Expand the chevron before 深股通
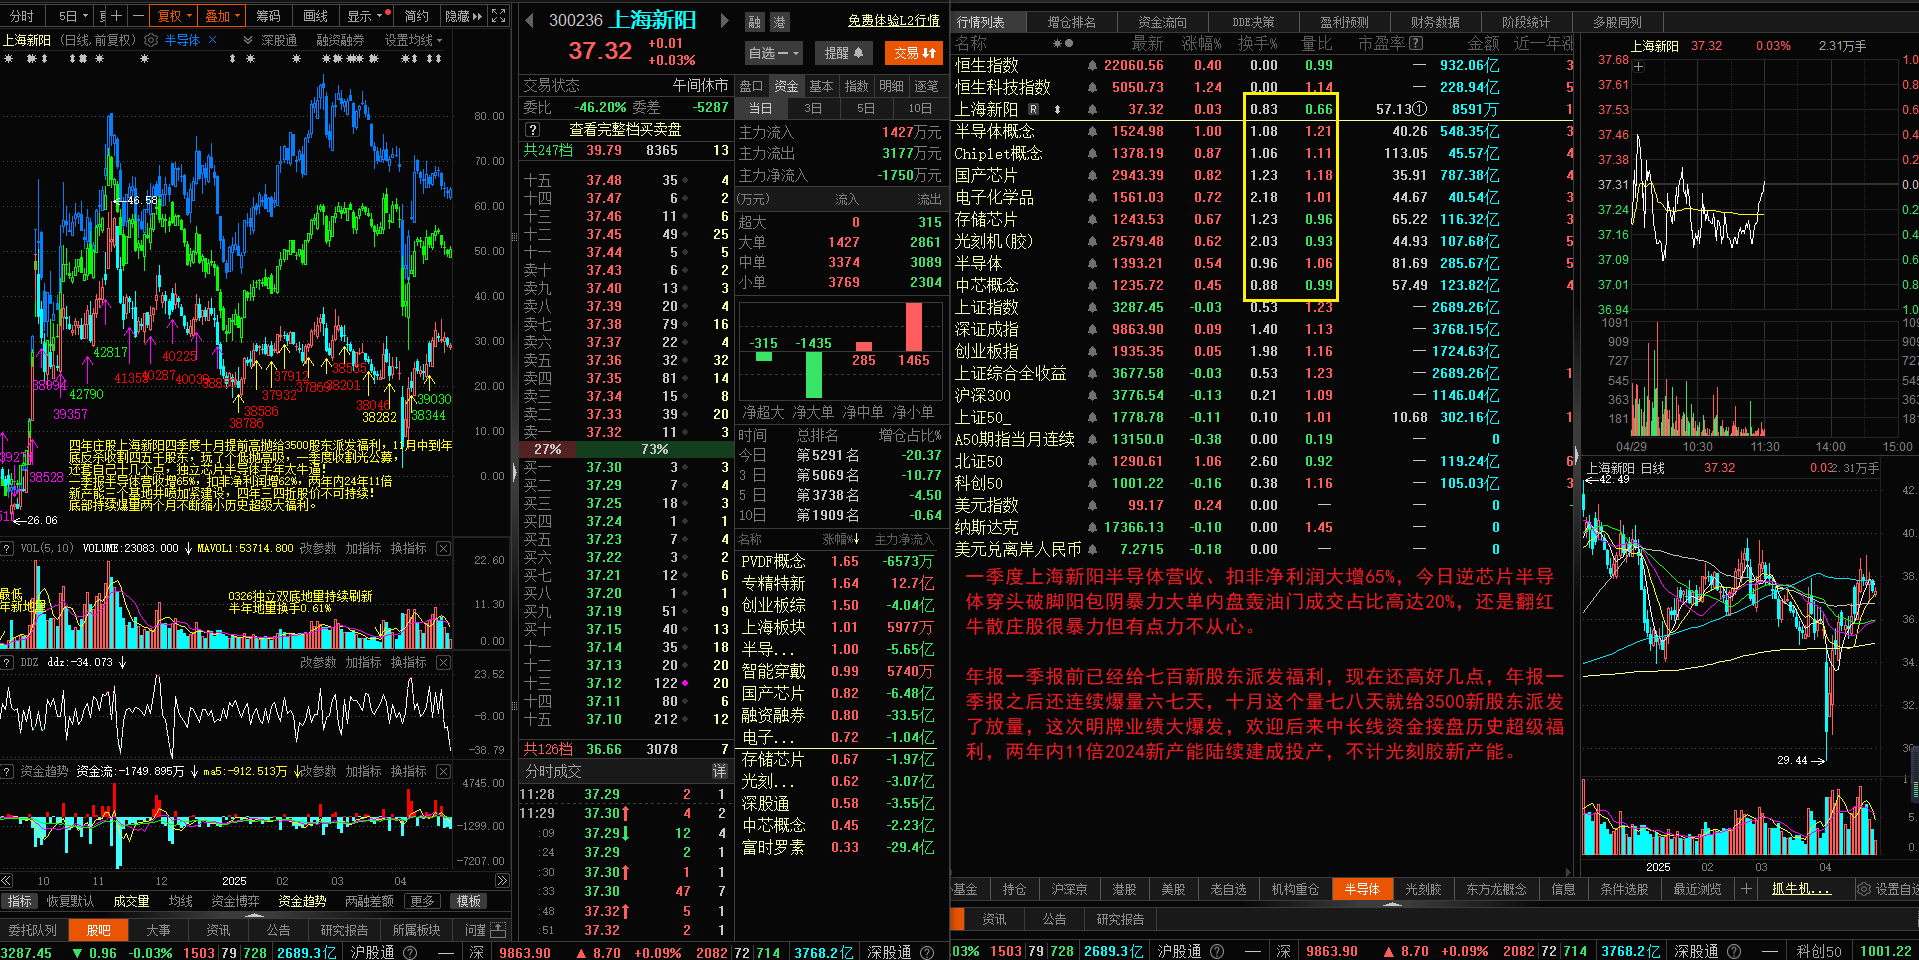 tap(247, 40)
